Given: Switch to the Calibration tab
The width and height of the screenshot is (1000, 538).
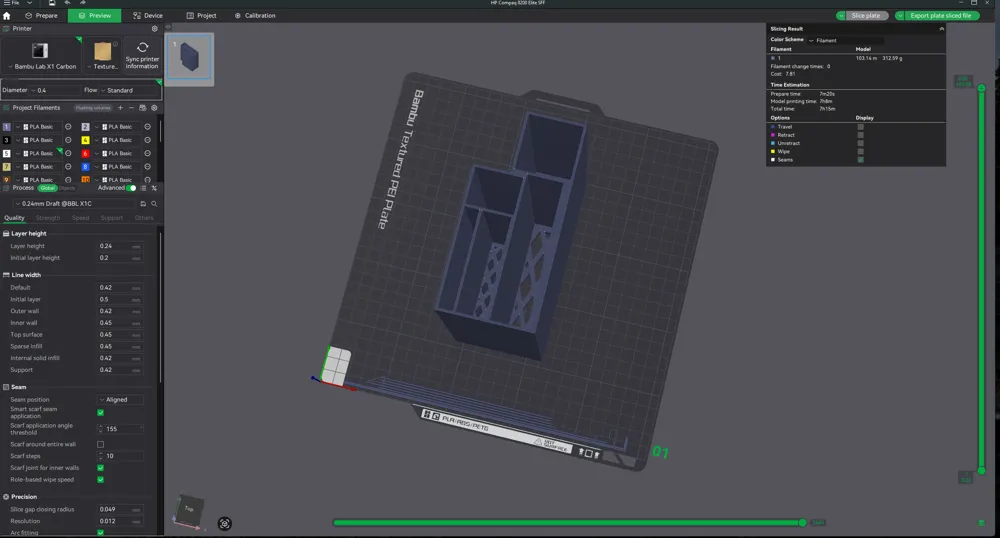Looking at the screenshot, I should point(254,15).
